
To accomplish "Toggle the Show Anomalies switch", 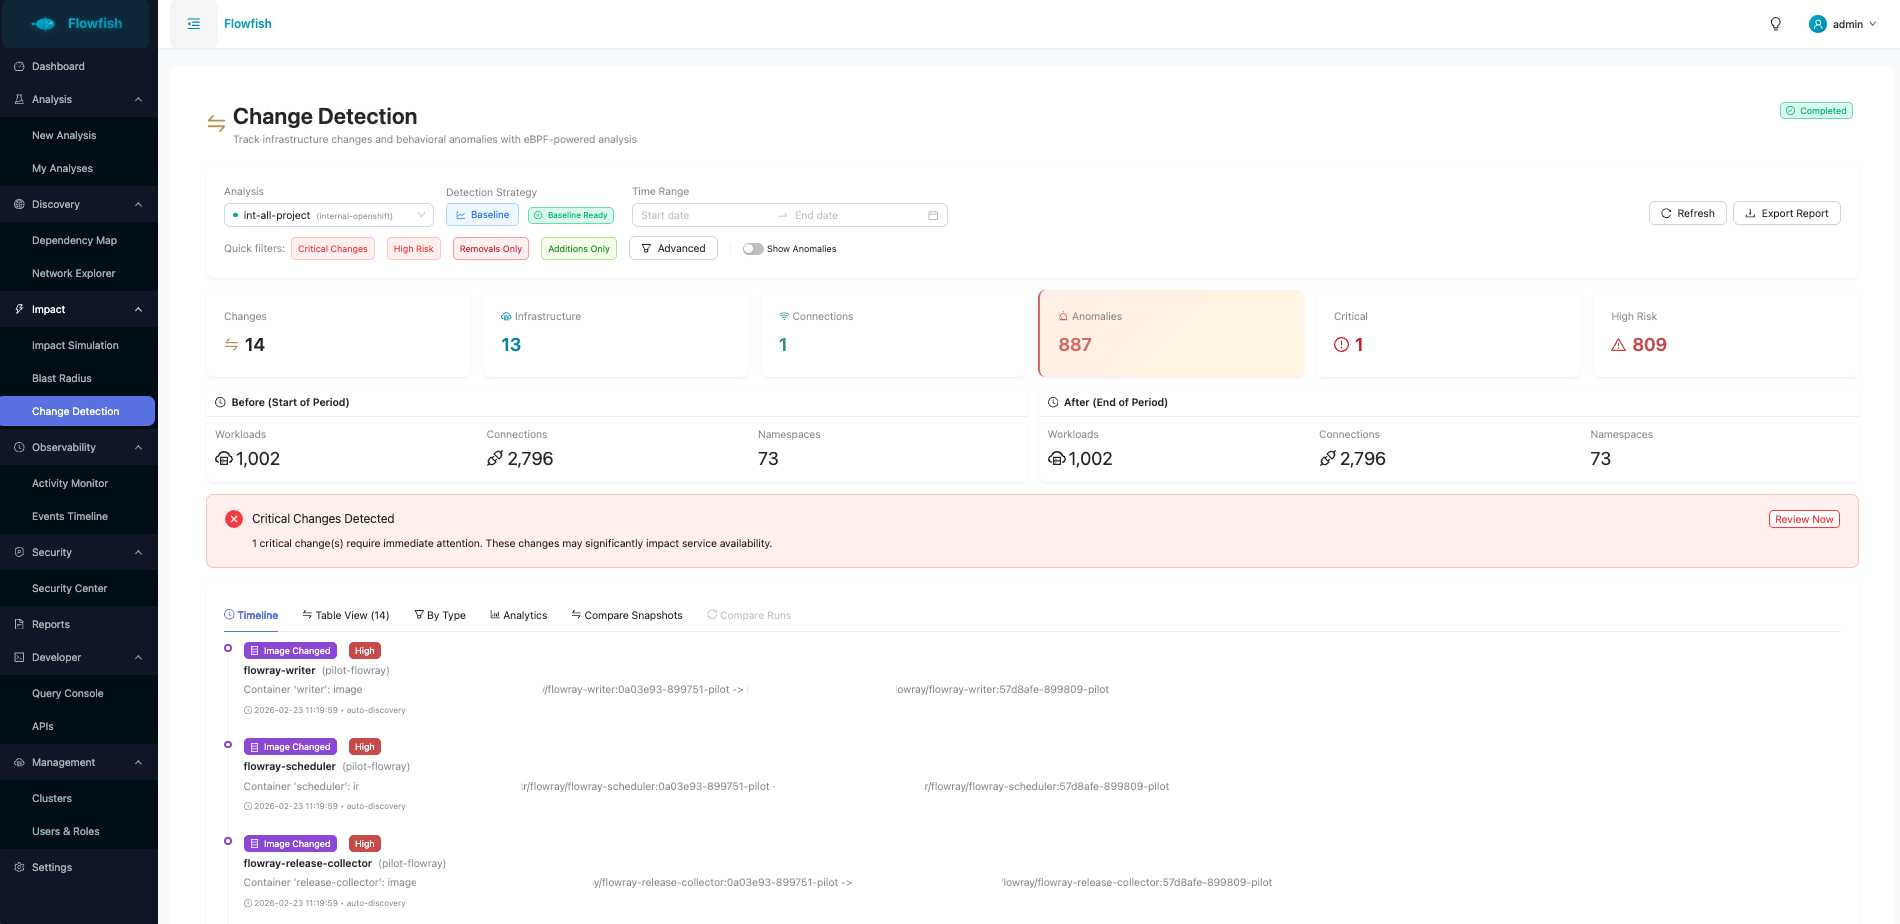I will 753,249.
